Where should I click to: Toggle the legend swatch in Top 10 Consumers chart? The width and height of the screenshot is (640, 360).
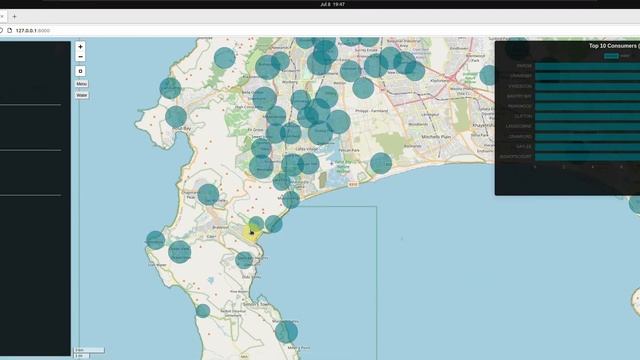click(611, 56)
